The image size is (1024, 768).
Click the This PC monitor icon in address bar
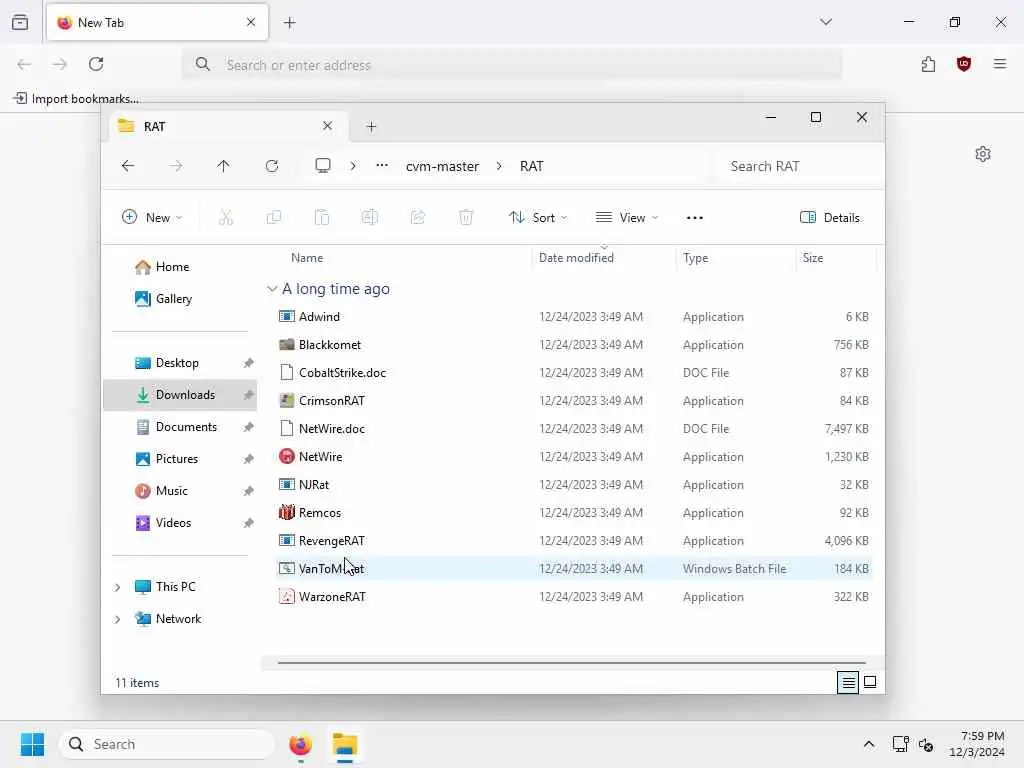(x=323, y=166)
